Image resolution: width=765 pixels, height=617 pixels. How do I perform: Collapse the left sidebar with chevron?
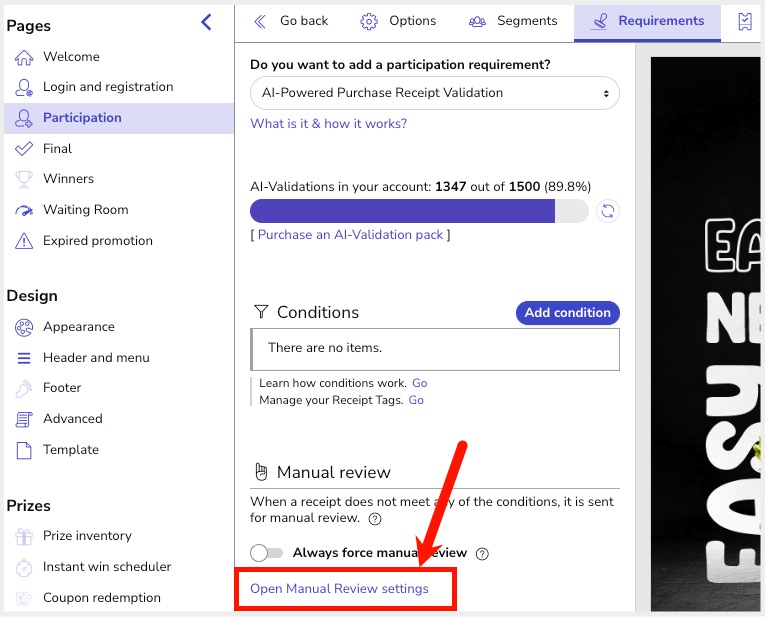tap(206, 22)
